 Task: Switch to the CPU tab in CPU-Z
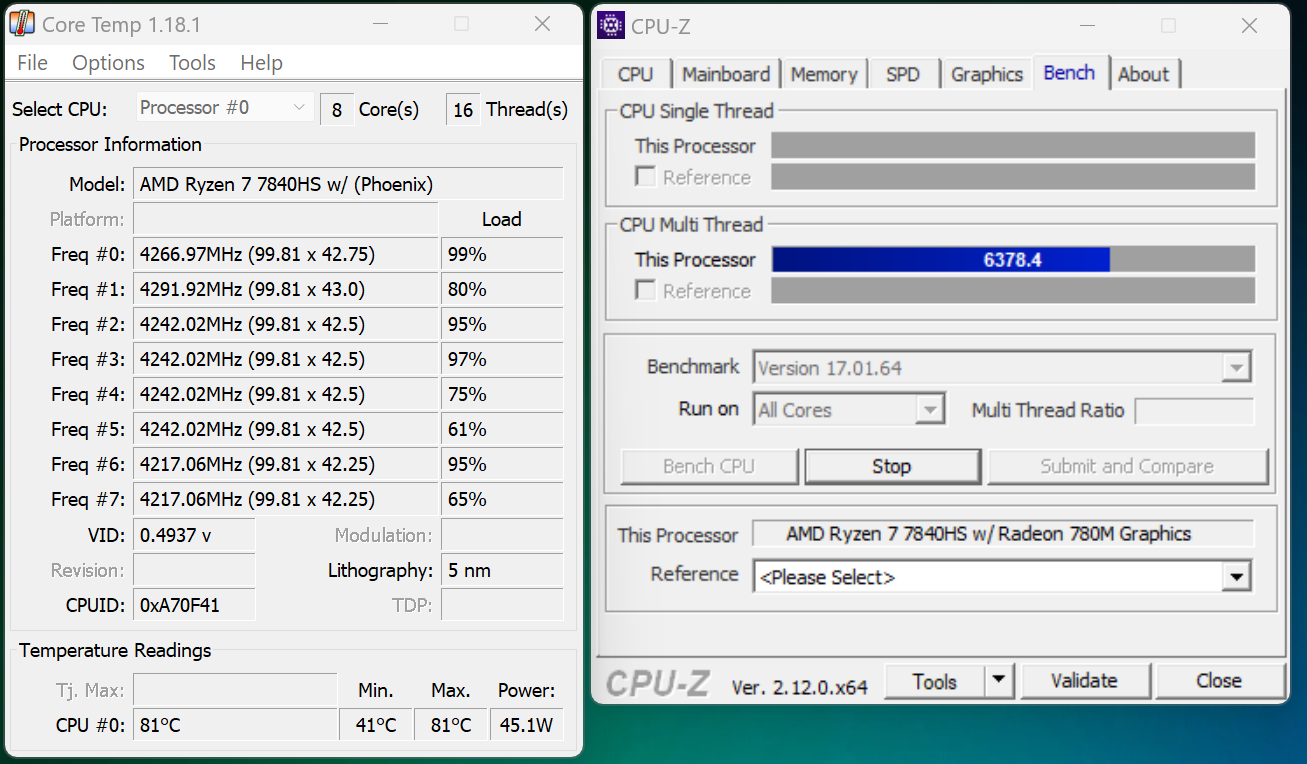635,75
